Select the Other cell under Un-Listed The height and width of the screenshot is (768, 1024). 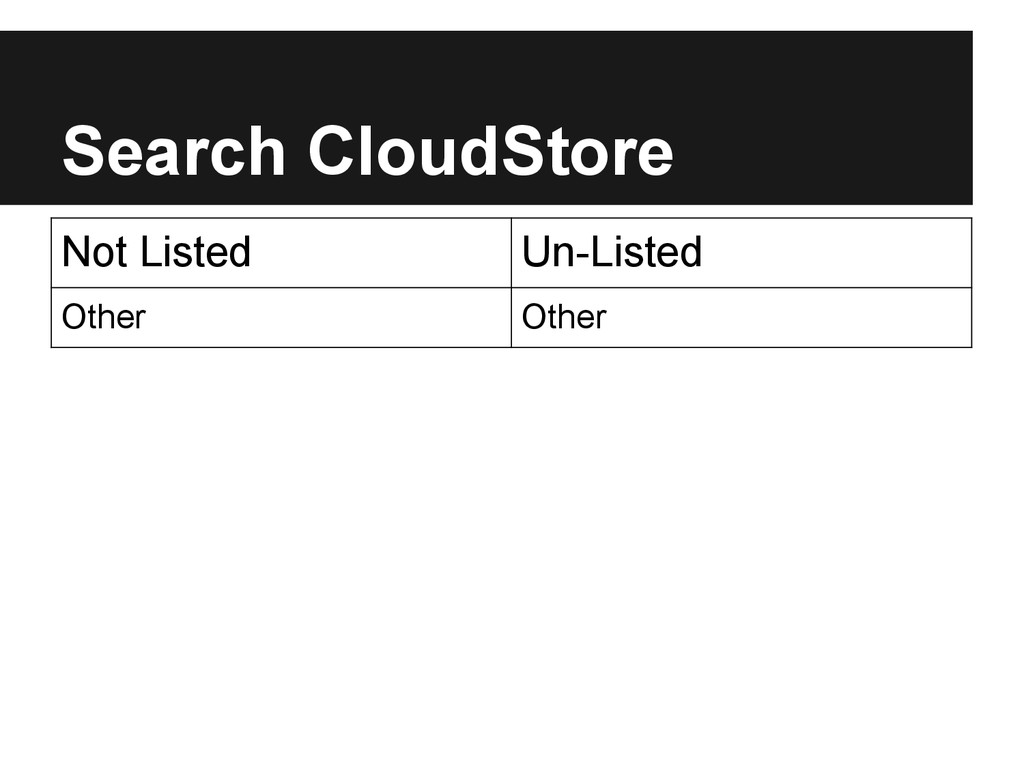click(741, 317)
